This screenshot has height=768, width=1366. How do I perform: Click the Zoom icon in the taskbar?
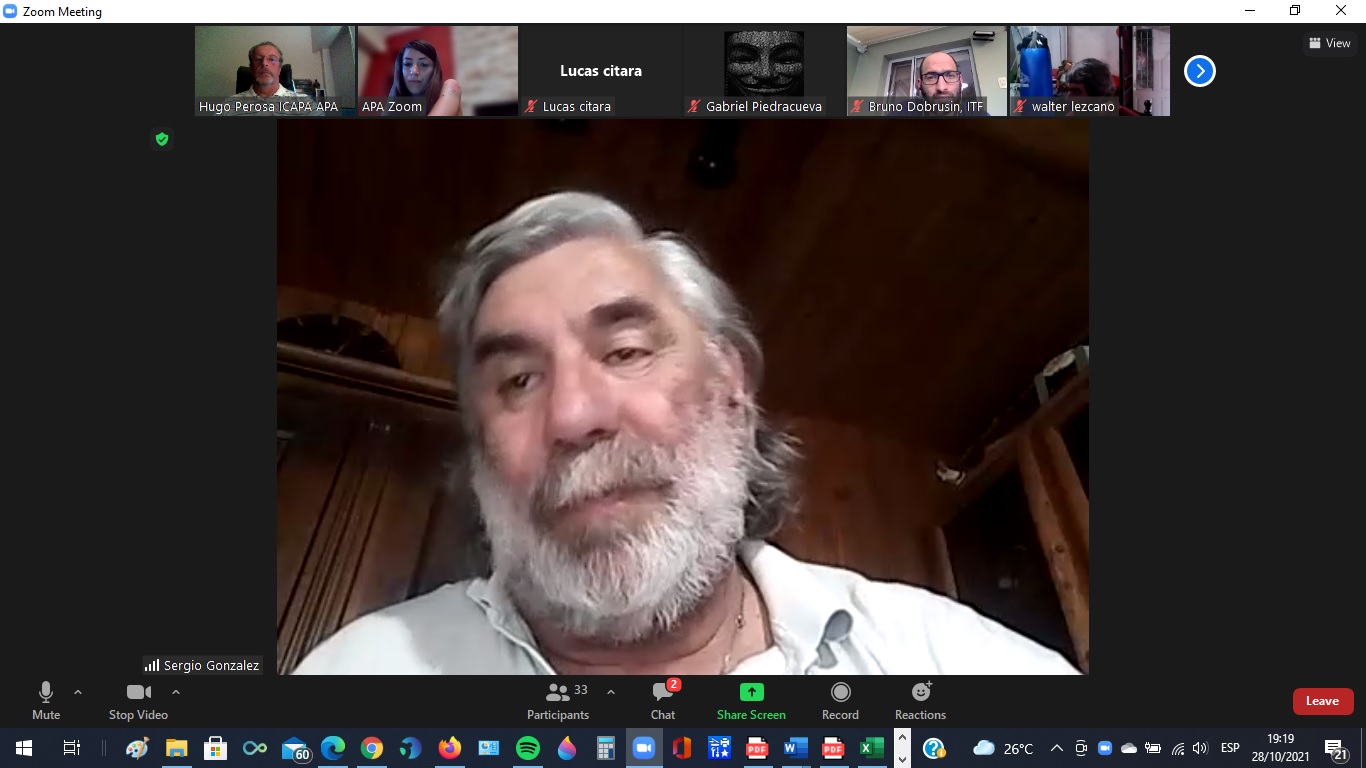coord(644,747)
